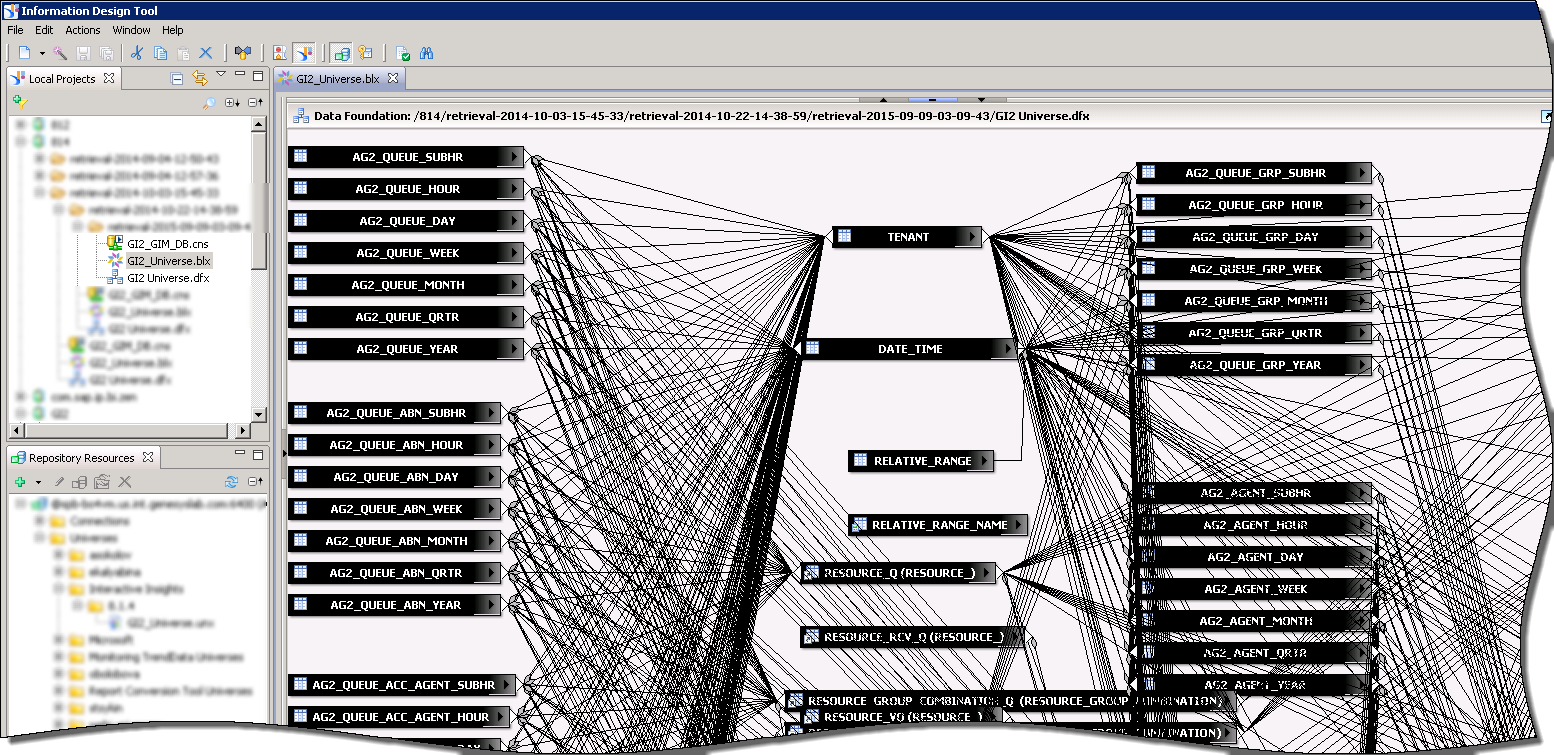1554x755 pixels.
Task: Click the Local Projects scrollbar down arrow
Action: click(x=258, y=415)
